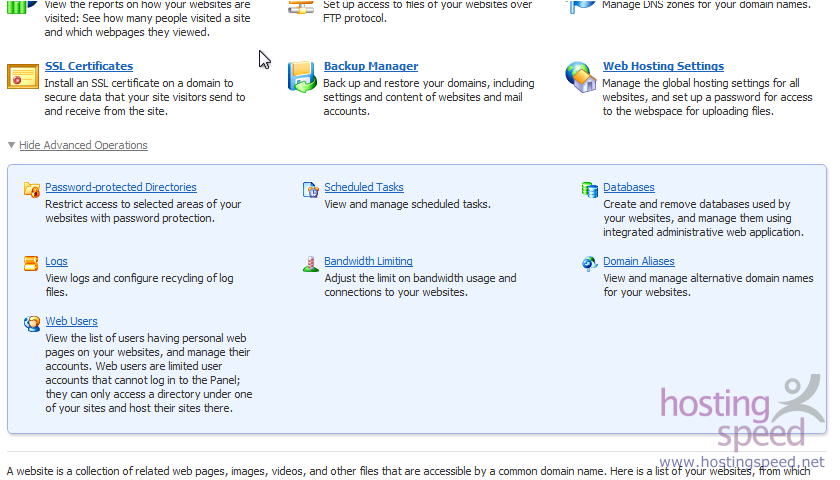Open the Logs link
The image size is (840, 480).
point(56,261)
